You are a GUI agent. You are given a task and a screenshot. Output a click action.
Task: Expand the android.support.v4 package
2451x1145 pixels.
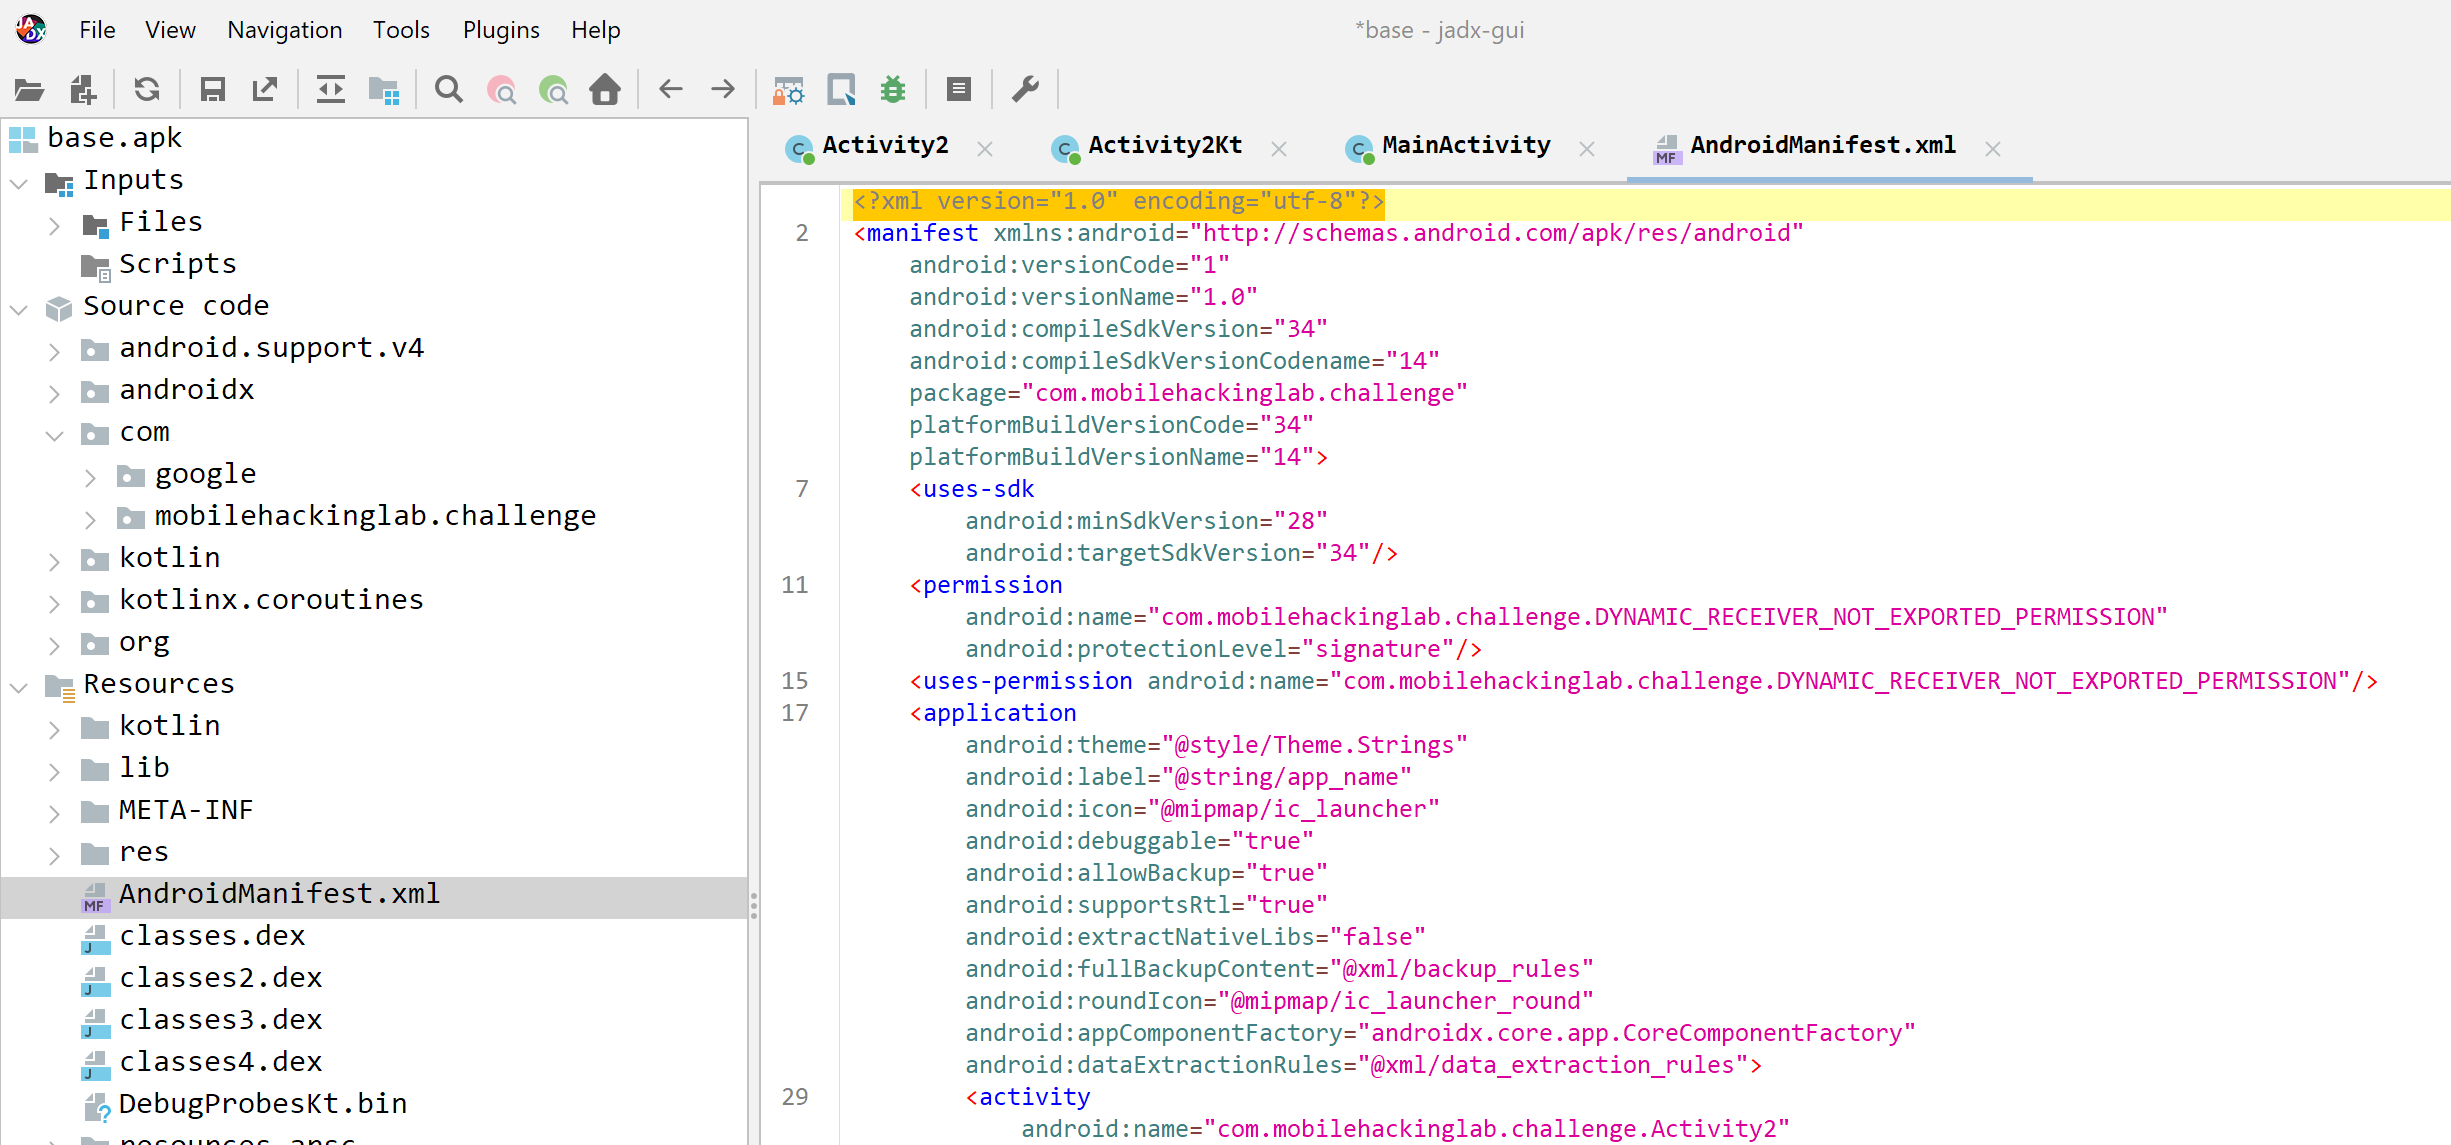coord(55,351)
